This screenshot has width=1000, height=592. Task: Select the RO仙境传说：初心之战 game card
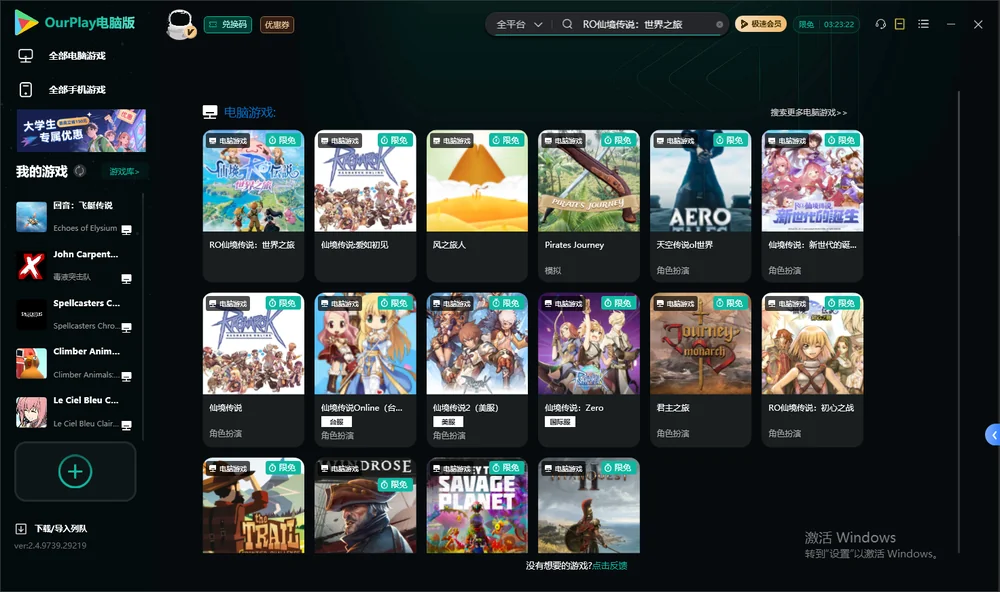[x=812, y=369]
